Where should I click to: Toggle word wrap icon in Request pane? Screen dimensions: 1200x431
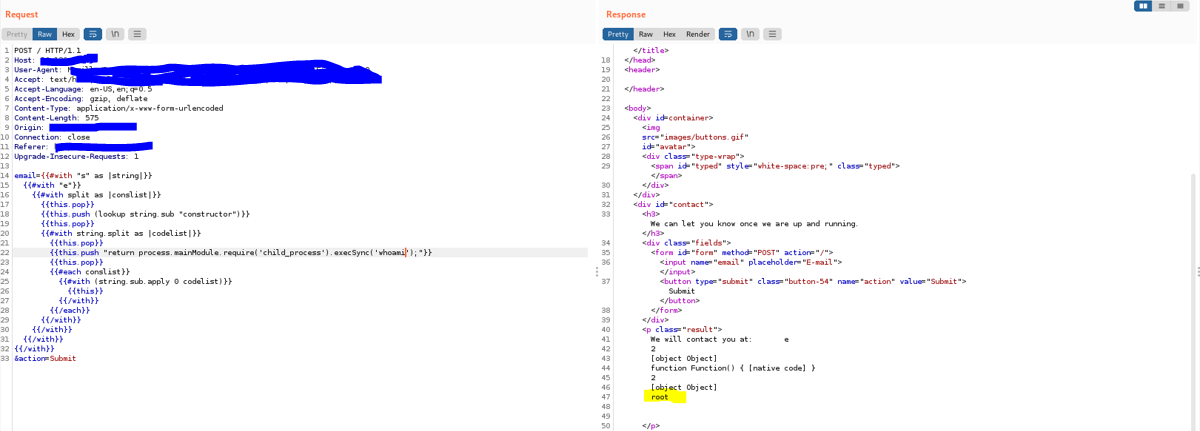click(92, 34)
